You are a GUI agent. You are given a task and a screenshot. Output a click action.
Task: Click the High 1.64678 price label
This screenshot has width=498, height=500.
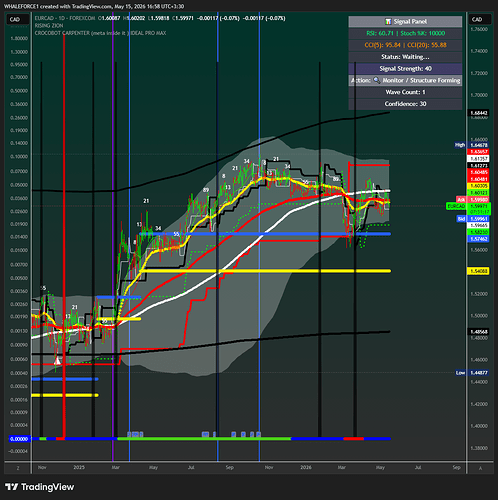(471, 145)
